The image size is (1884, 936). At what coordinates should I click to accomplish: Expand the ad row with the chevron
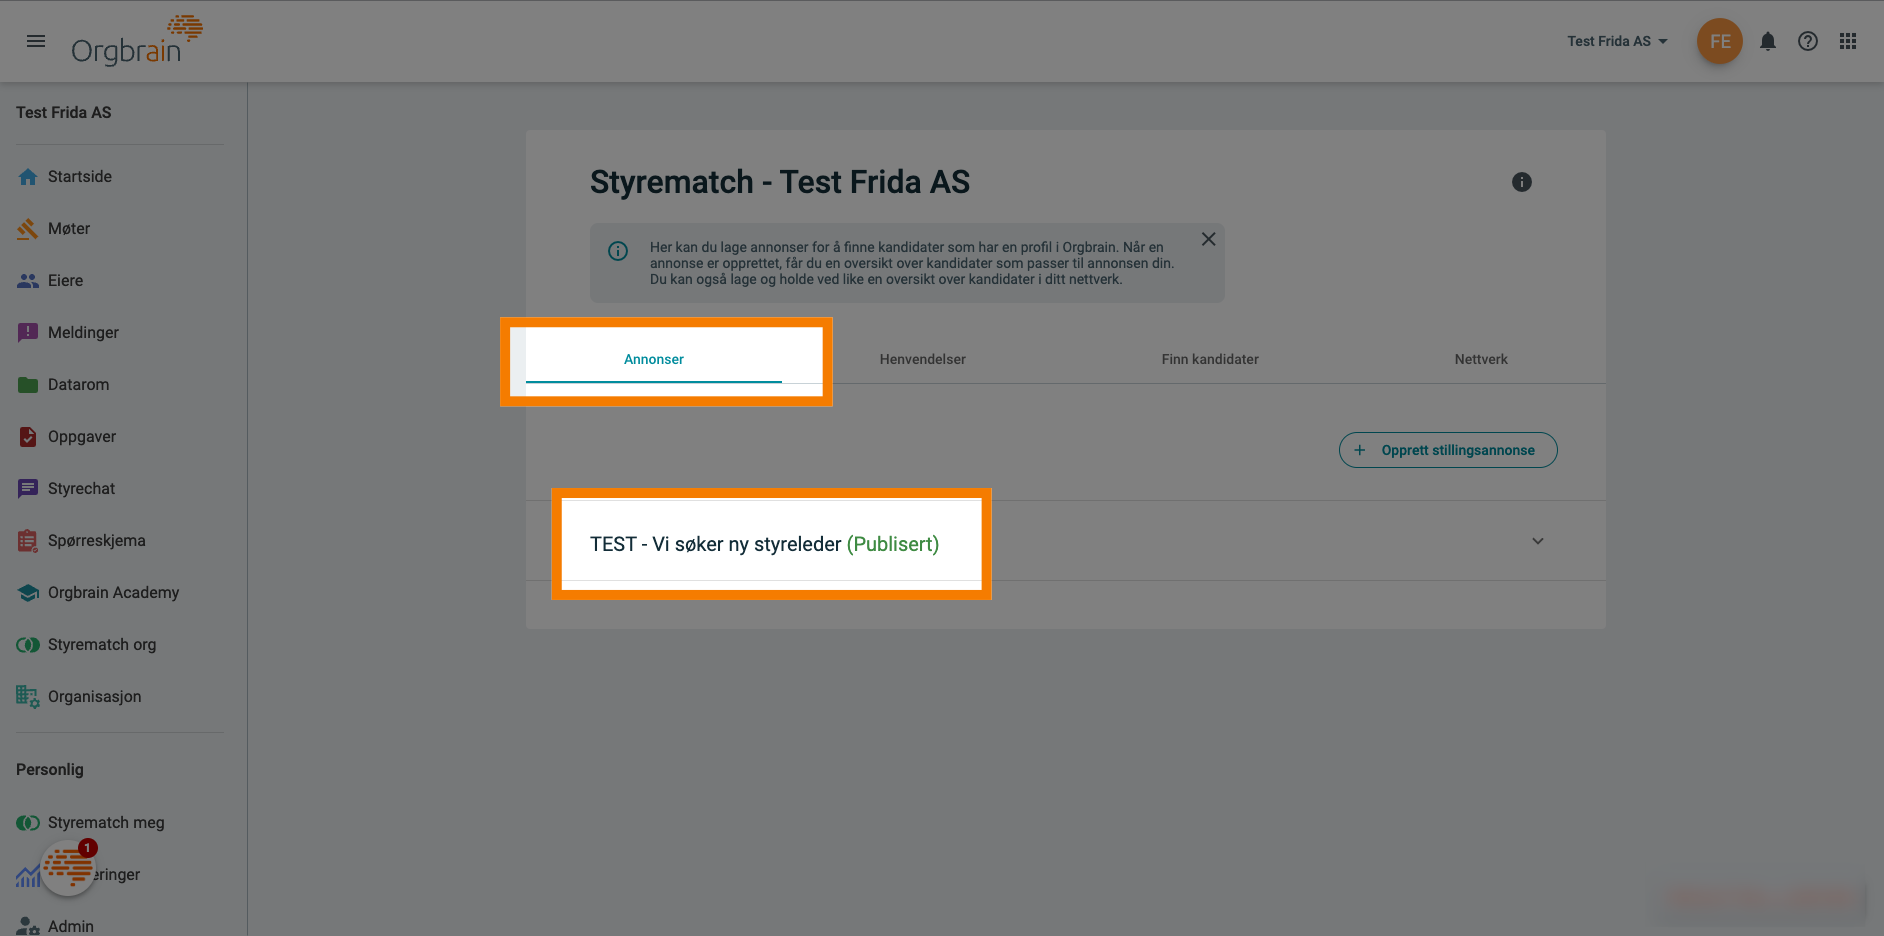(x=1538, y=541)
